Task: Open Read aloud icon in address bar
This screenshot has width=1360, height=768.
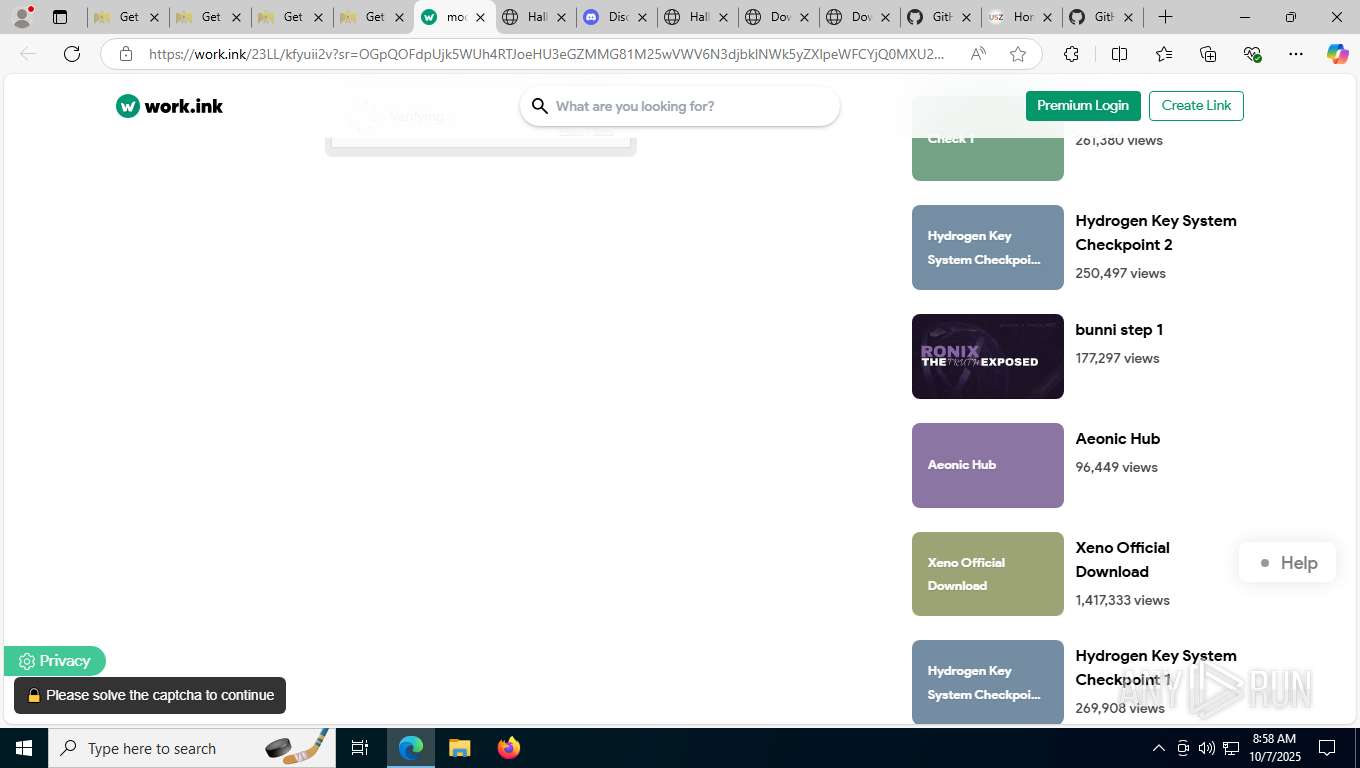Action: click(x=978, y=54)
